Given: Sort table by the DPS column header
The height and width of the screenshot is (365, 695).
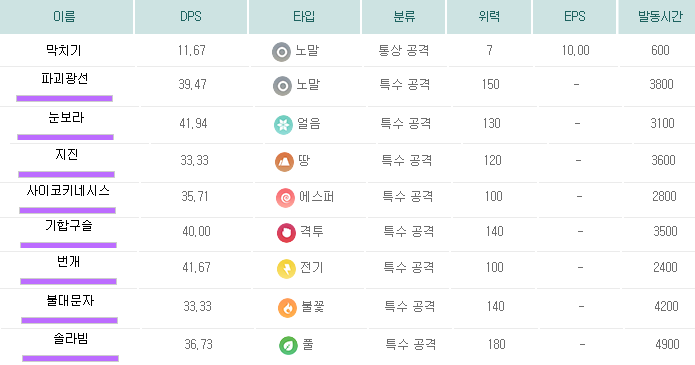Looking at the screenshot, I should [x=191, y=17].
